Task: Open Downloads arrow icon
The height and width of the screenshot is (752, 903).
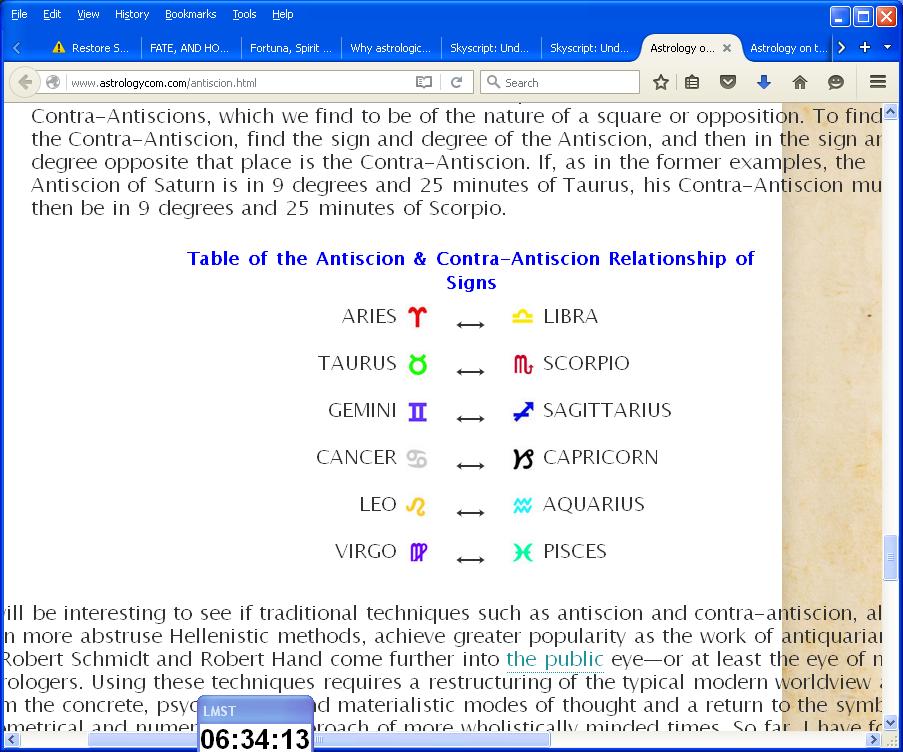Action: 764,82
